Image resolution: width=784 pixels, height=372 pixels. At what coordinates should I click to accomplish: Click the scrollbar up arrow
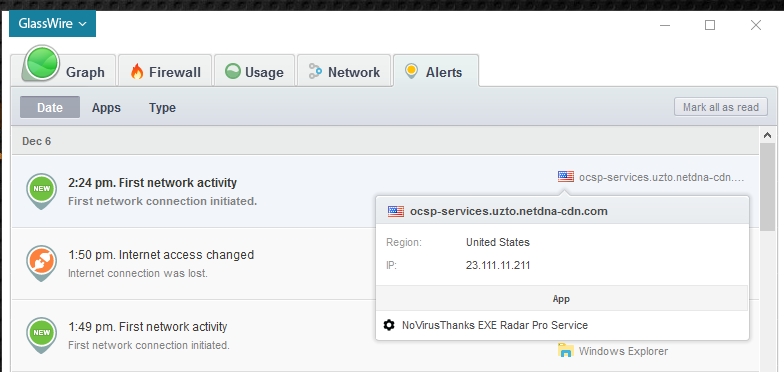[767, 134]
